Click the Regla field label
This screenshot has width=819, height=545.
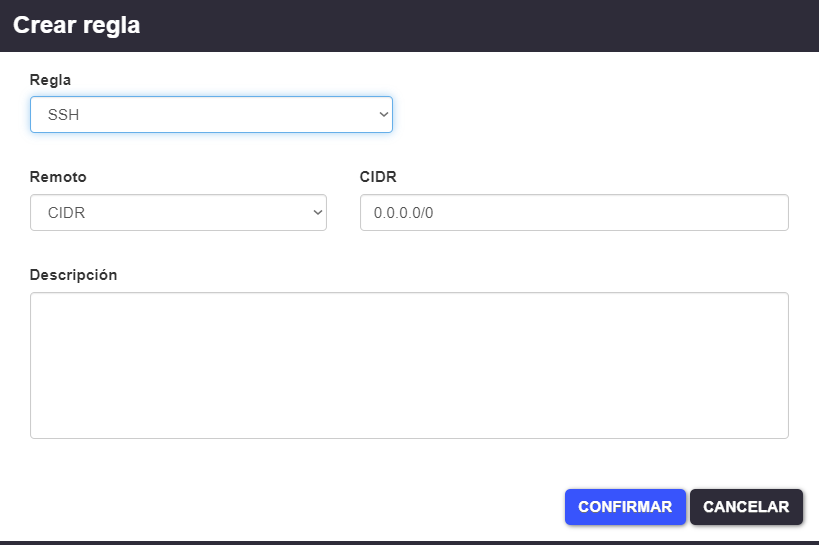[50, 79]
